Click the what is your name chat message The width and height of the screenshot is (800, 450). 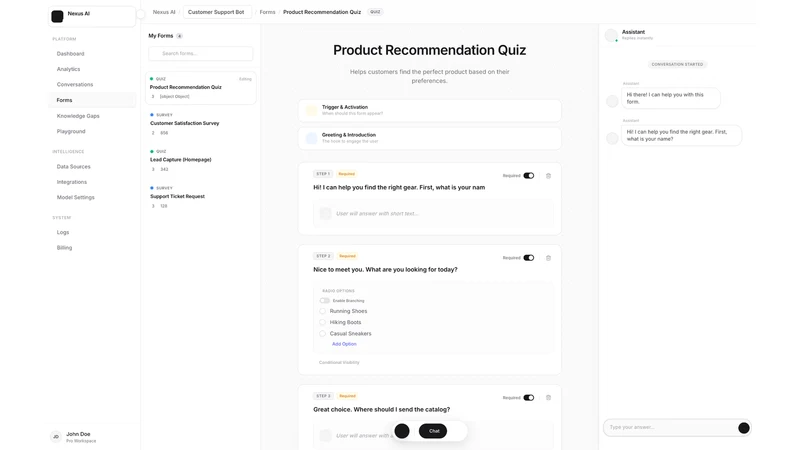coord(681,136)
